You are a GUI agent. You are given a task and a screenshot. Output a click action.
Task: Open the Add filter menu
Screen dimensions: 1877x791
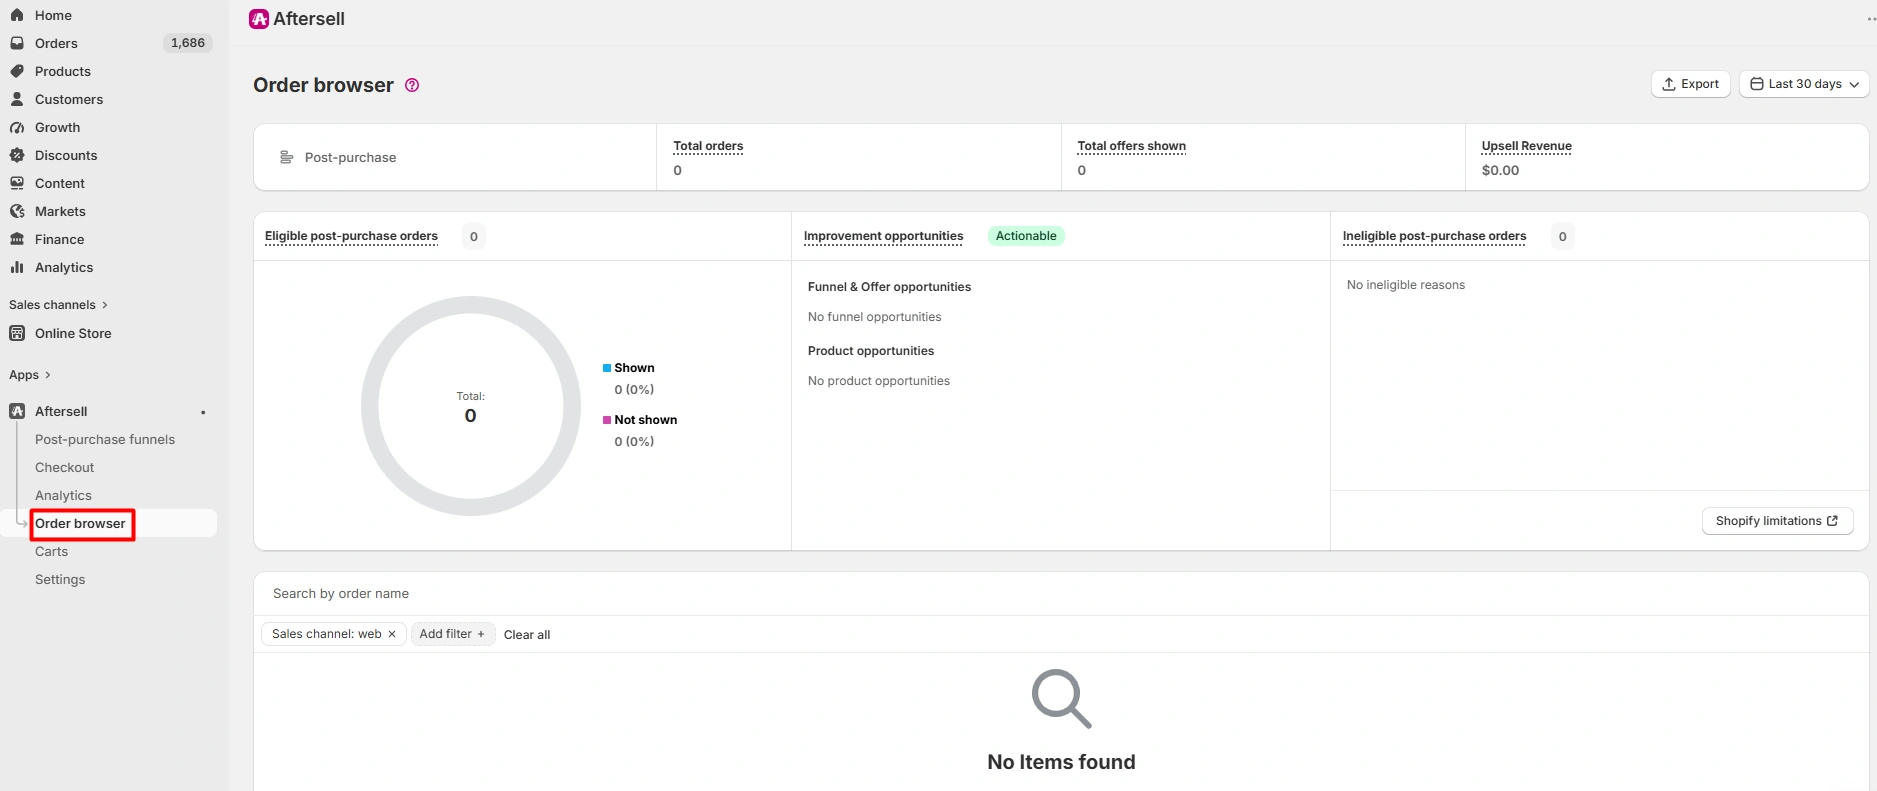tap(453, 634)
